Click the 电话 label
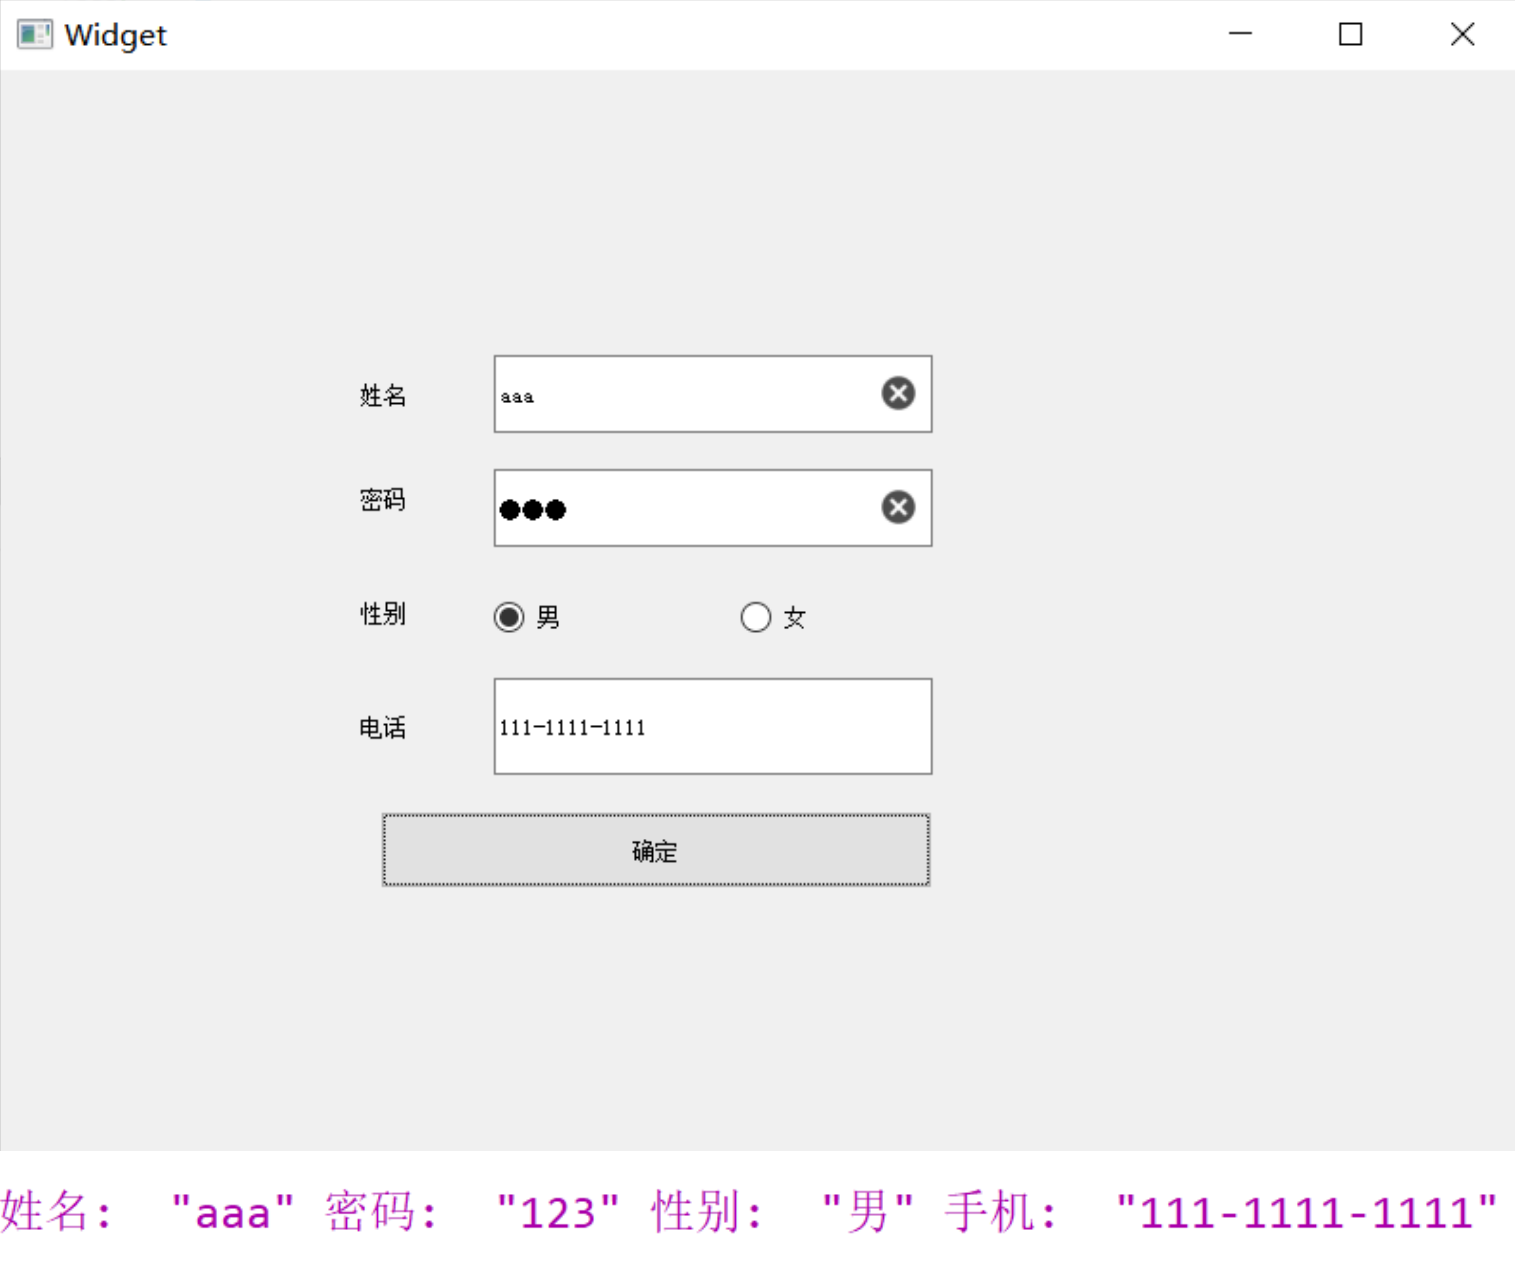 click(x=383, y=727)
